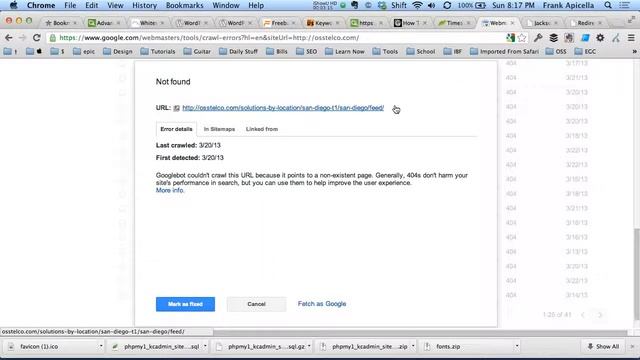This screenshot has height=360, width=640.
Task: Open the SEO bookmarks folder
Action: point(307,51)
